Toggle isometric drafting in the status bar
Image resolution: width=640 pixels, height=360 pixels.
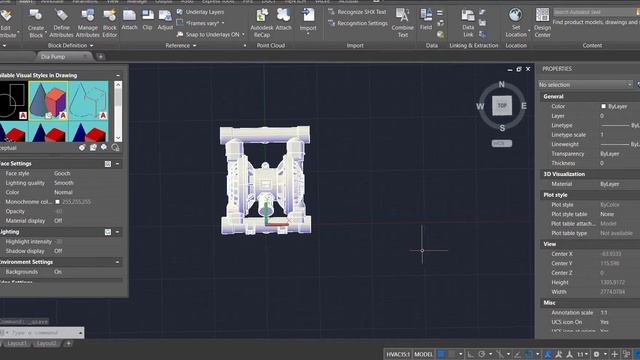click(x=500, y=354)
